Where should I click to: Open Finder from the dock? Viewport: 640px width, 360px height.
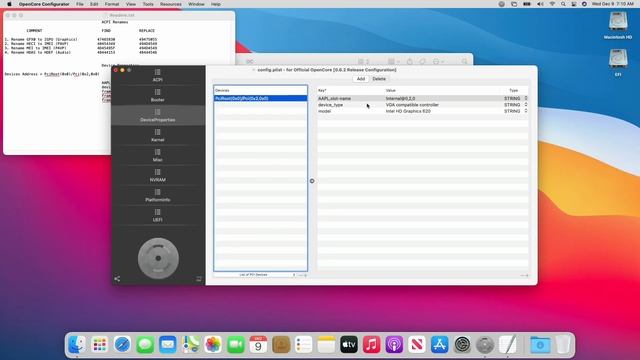[77, 345]
